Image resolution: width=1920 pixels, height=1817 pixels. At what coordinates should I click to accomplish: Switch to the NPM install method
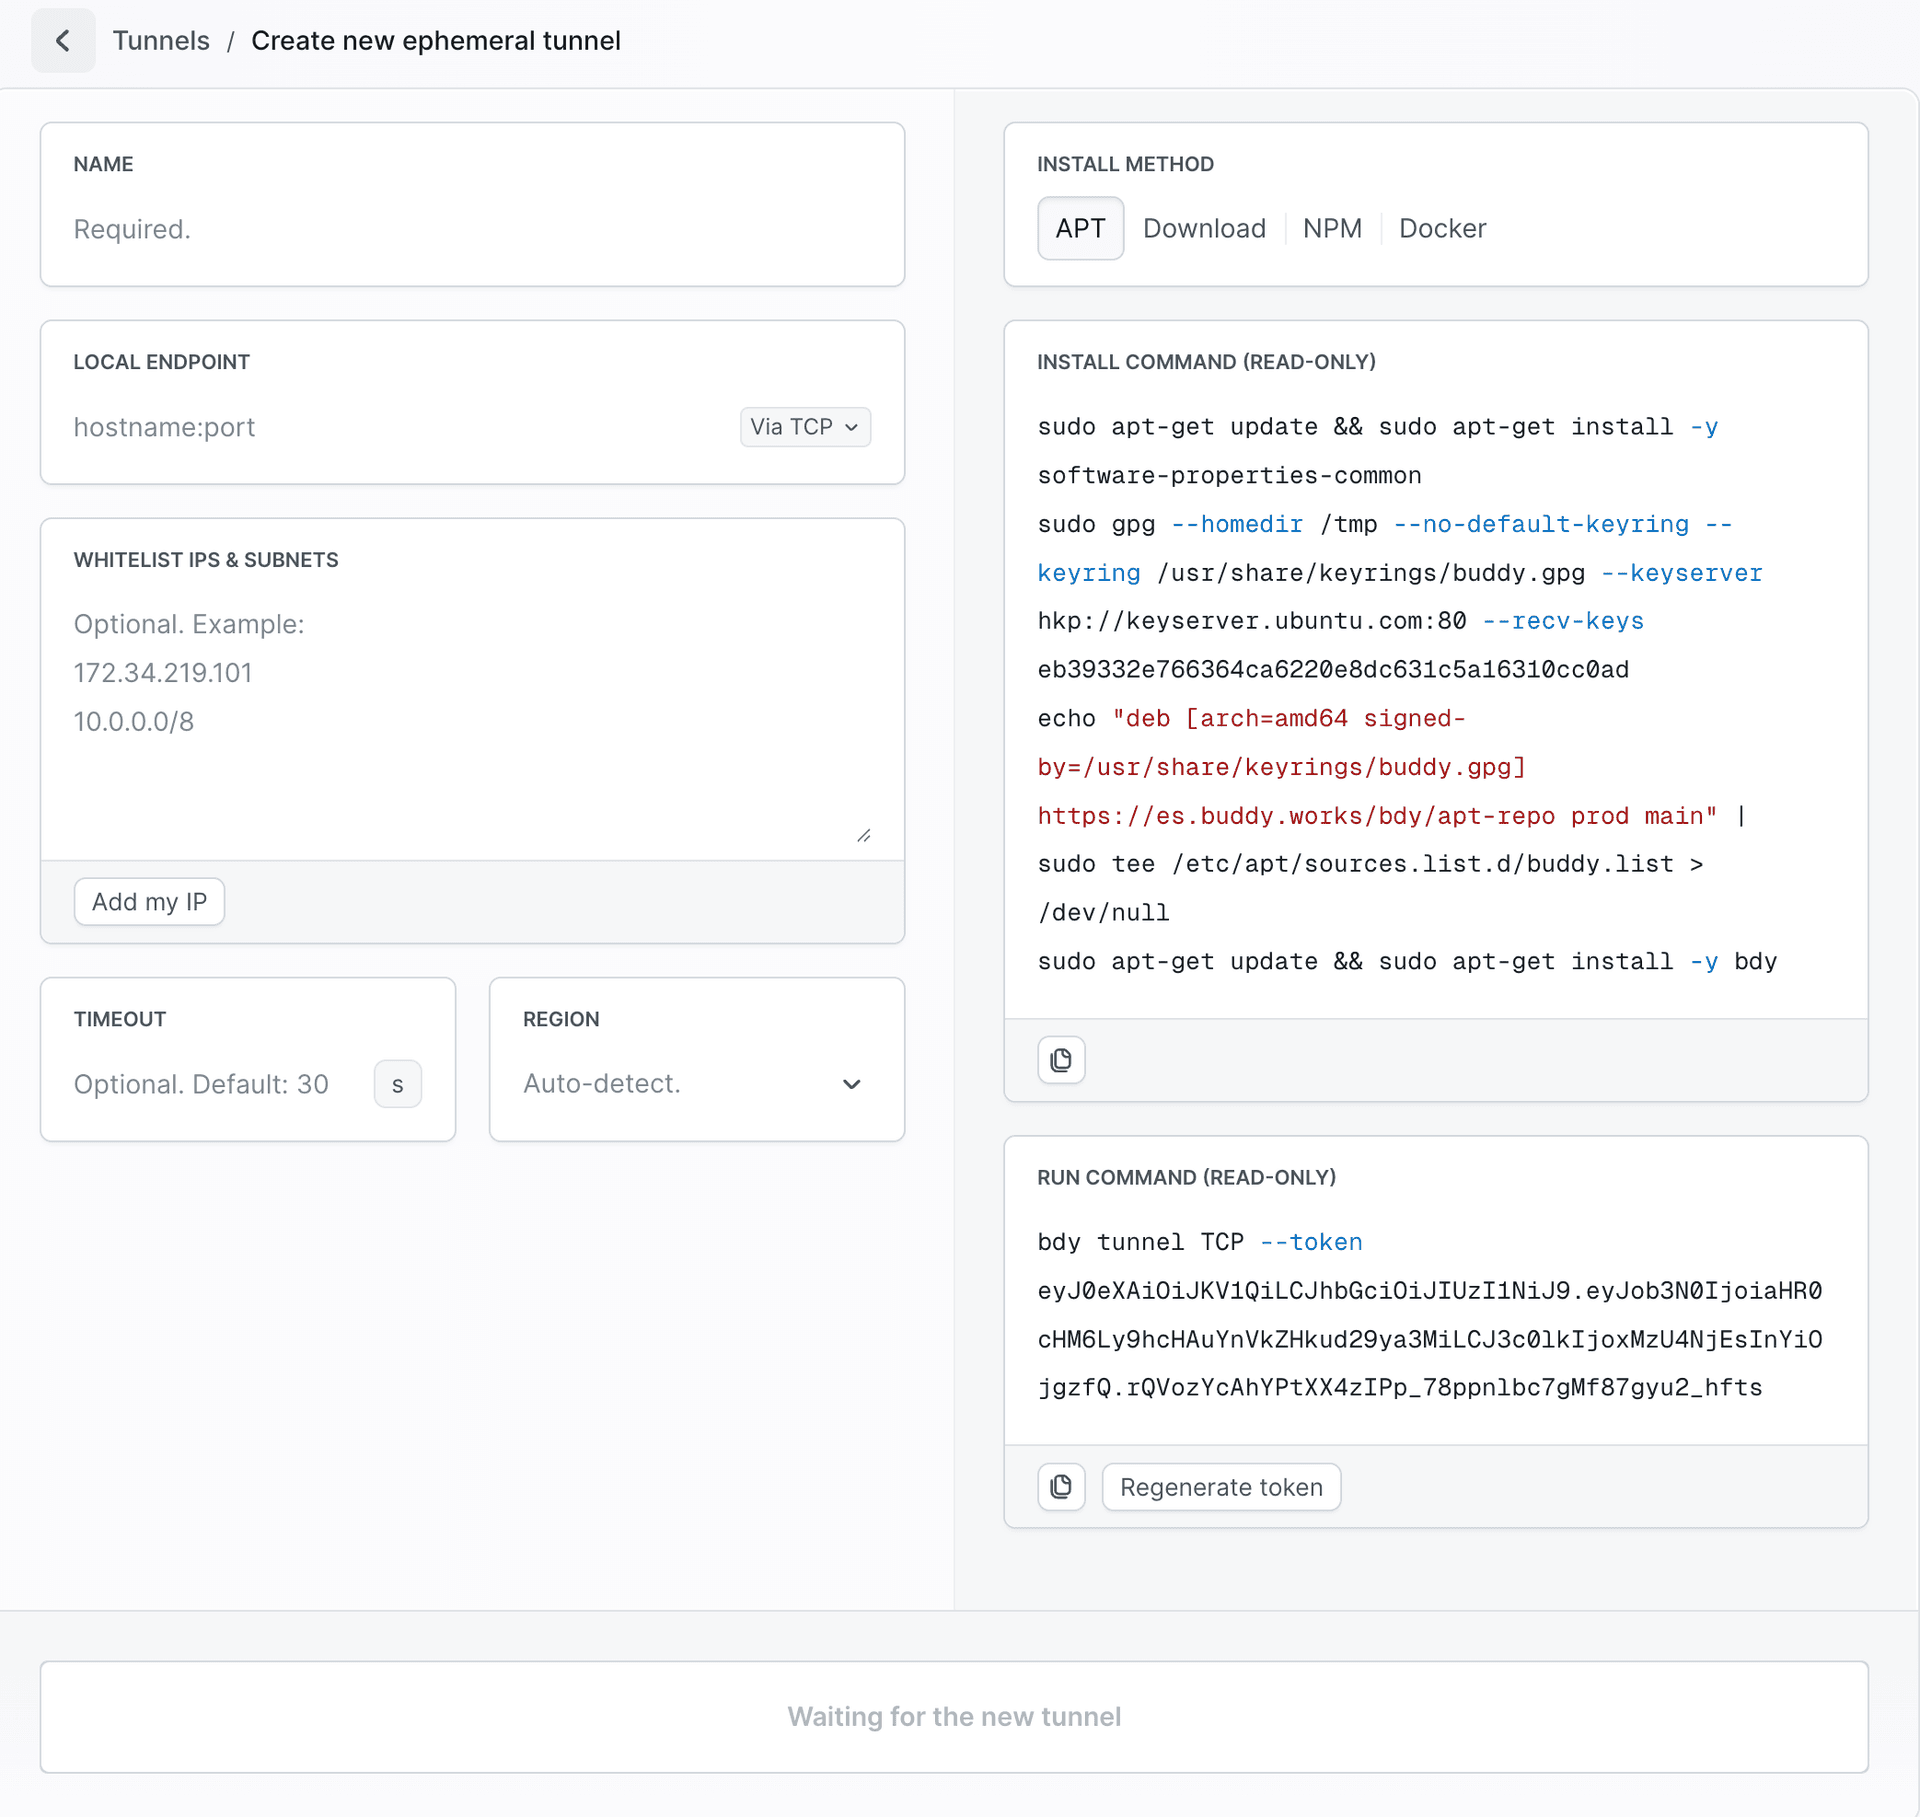(1332, 229)
